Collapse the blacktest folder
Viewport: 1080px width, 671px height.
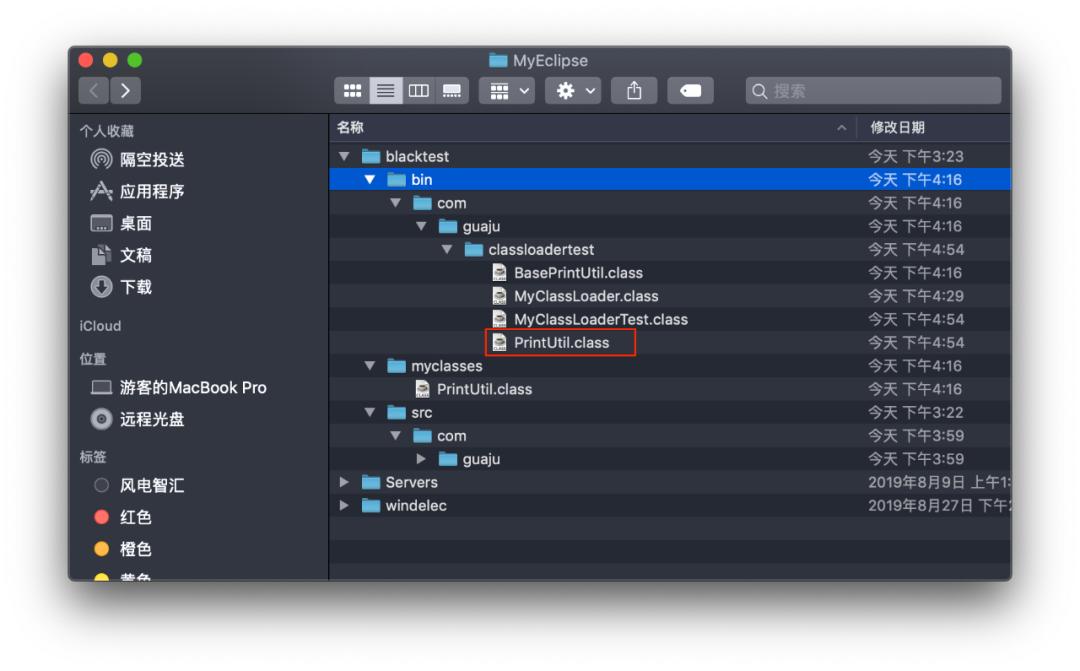click(x=344, y=156)
